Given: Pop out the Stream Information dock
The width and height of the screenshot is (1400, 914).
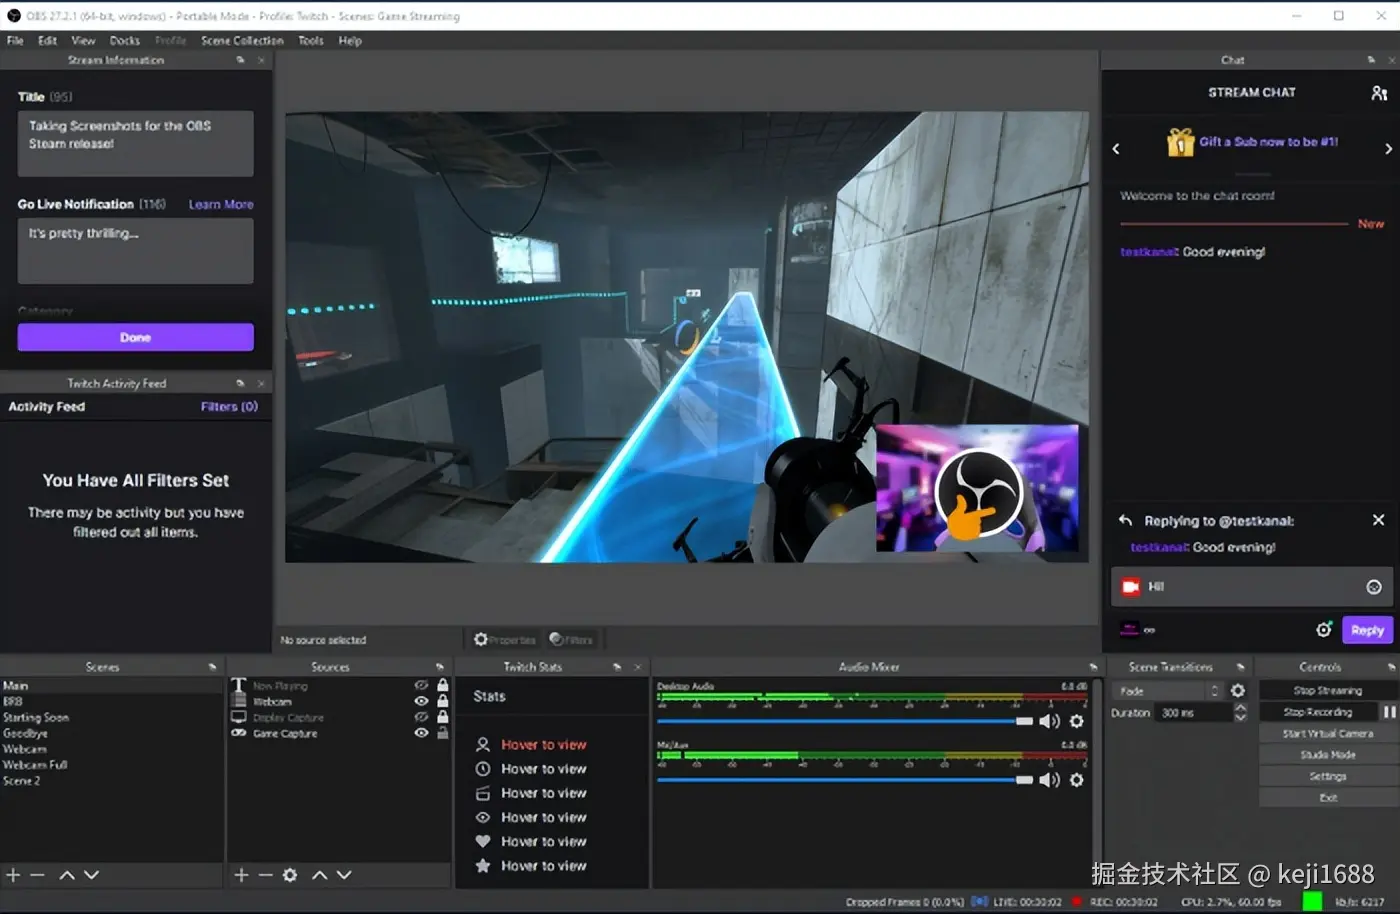Looking at the screenshot, I should (240, 60).
